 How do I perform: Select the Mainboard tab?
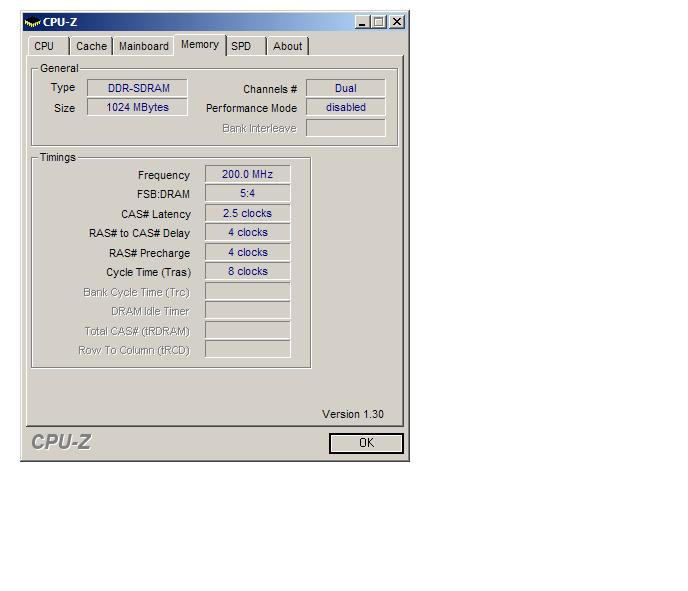tap(143, 46)
